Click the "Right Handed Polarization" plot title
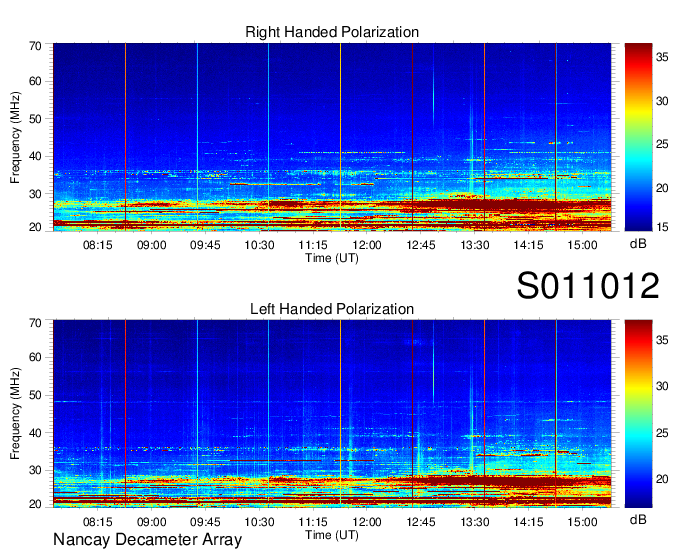The width and height of the screenshot is (680, 552). coord(332,32)
